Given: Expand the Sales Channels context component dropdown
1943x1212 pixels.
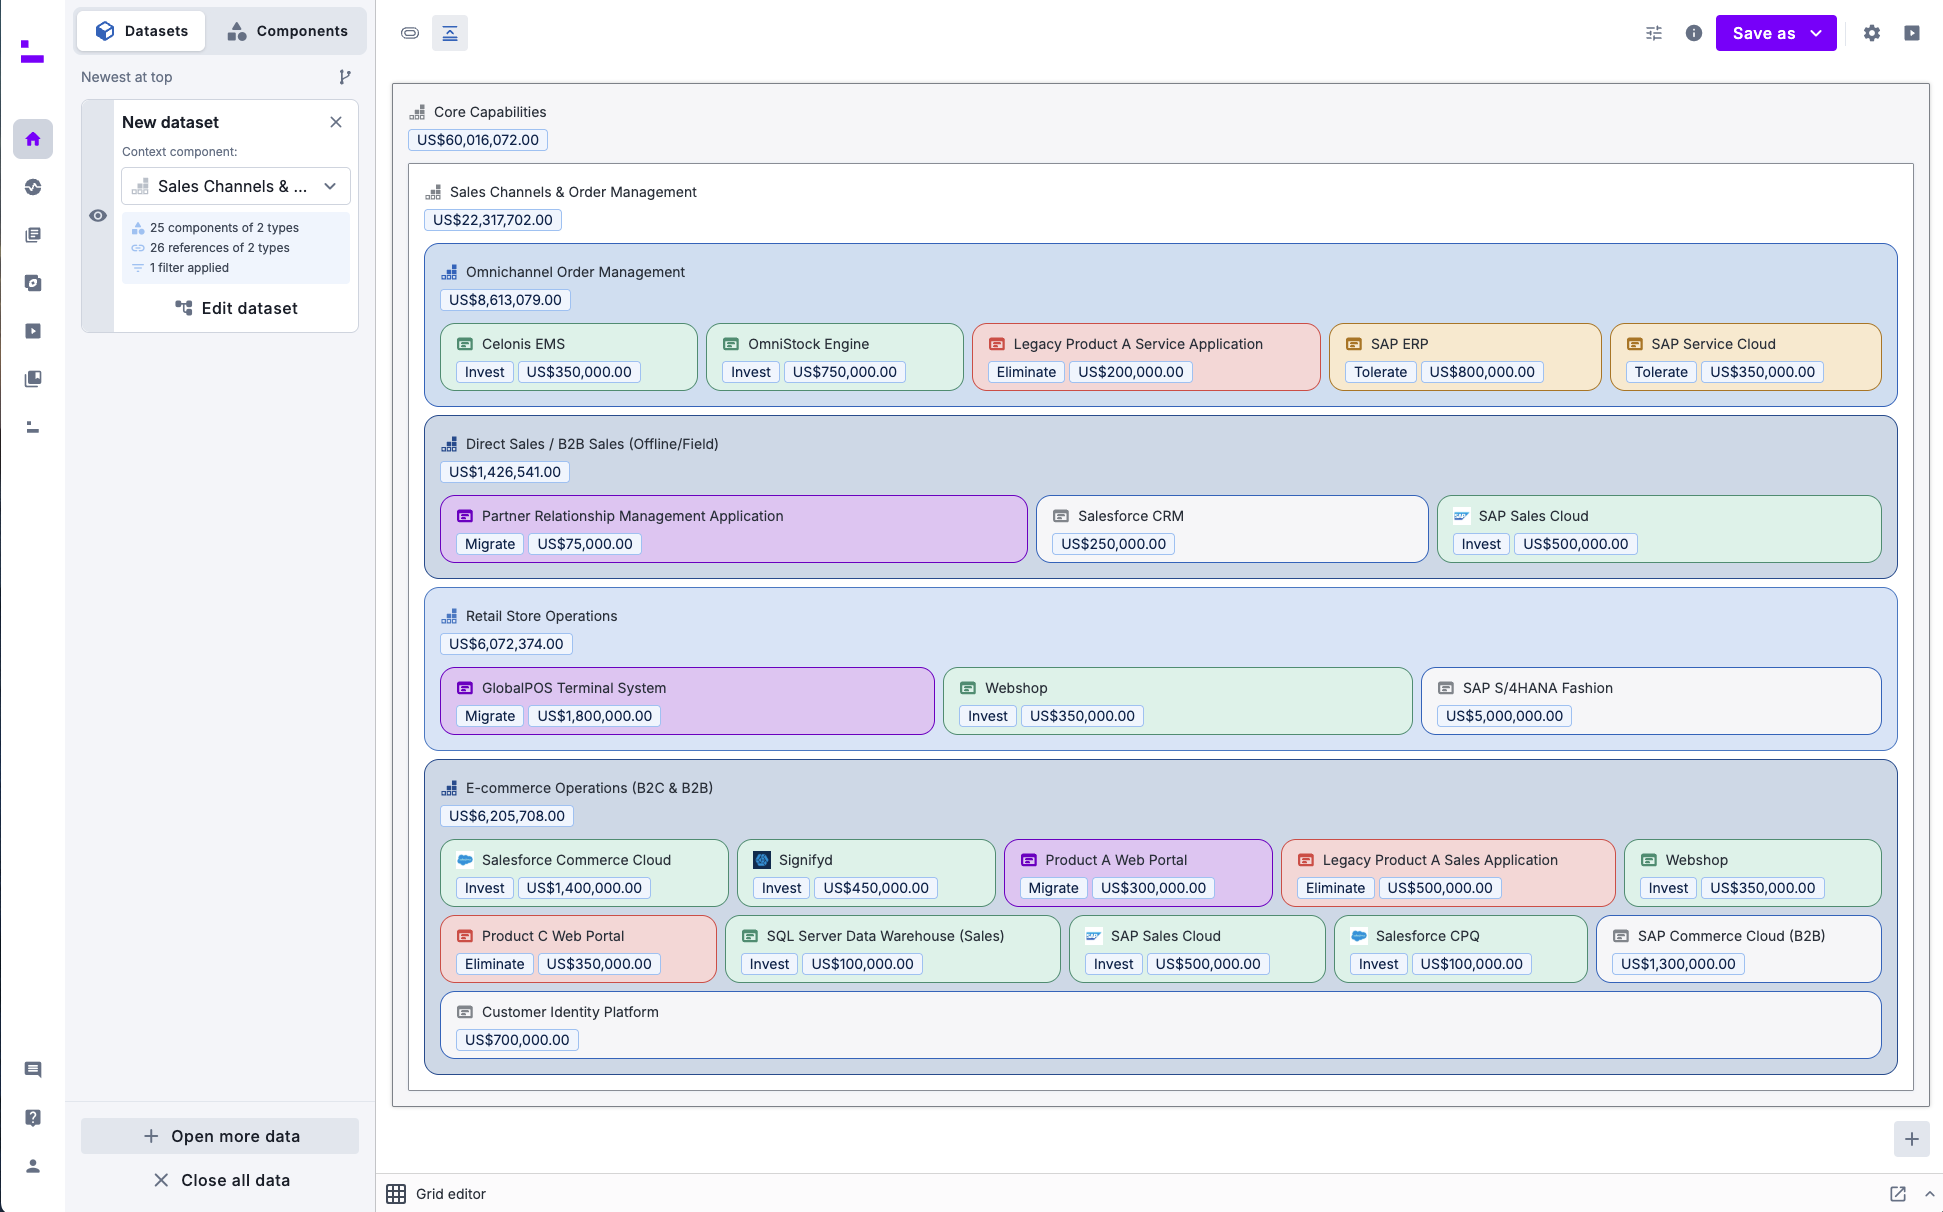Looking at the screenshot, I should 236,186.
